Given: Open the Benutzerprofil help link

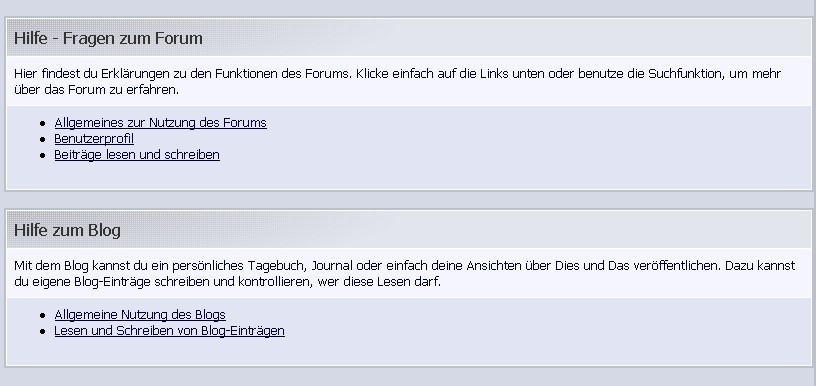Looking at the screenshot, I should coord(94,139).
